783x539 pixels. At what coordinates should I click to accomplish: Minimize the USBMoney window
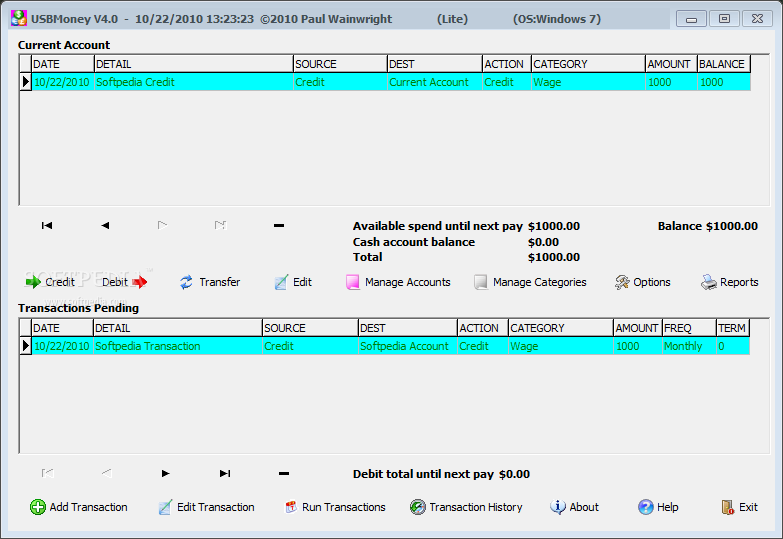point(691,18)
